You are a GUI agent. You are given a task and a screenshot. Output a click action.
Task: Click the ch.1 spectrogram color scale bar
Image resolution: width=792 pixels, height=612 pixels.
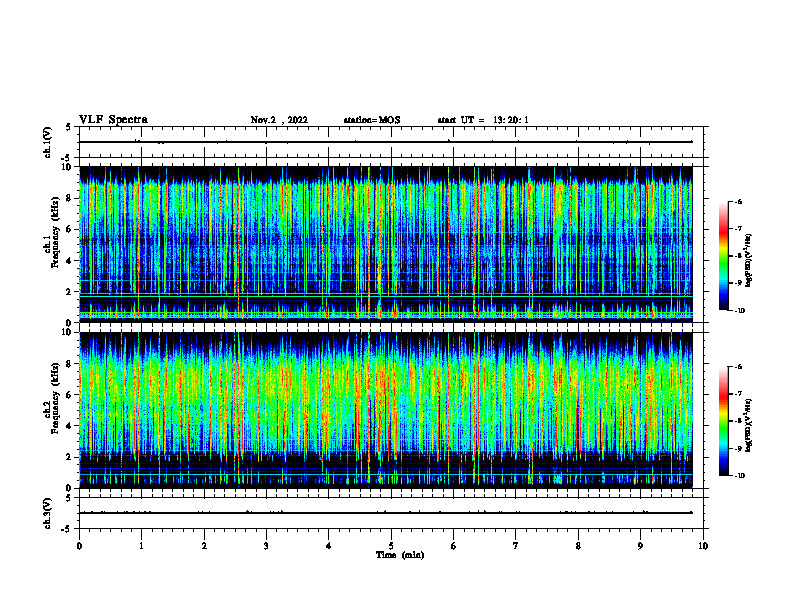pyautogui.click(x=723, y=256)
